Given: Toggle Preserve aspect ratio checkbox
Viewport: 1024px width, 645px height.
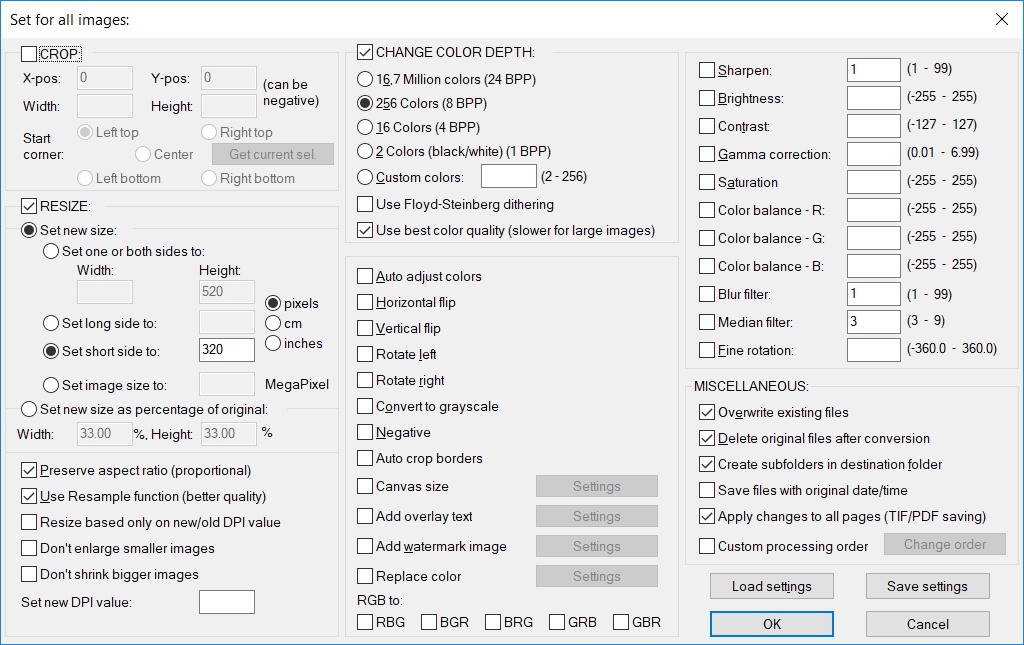Looking at the screenshot, I should coord(29,470).
